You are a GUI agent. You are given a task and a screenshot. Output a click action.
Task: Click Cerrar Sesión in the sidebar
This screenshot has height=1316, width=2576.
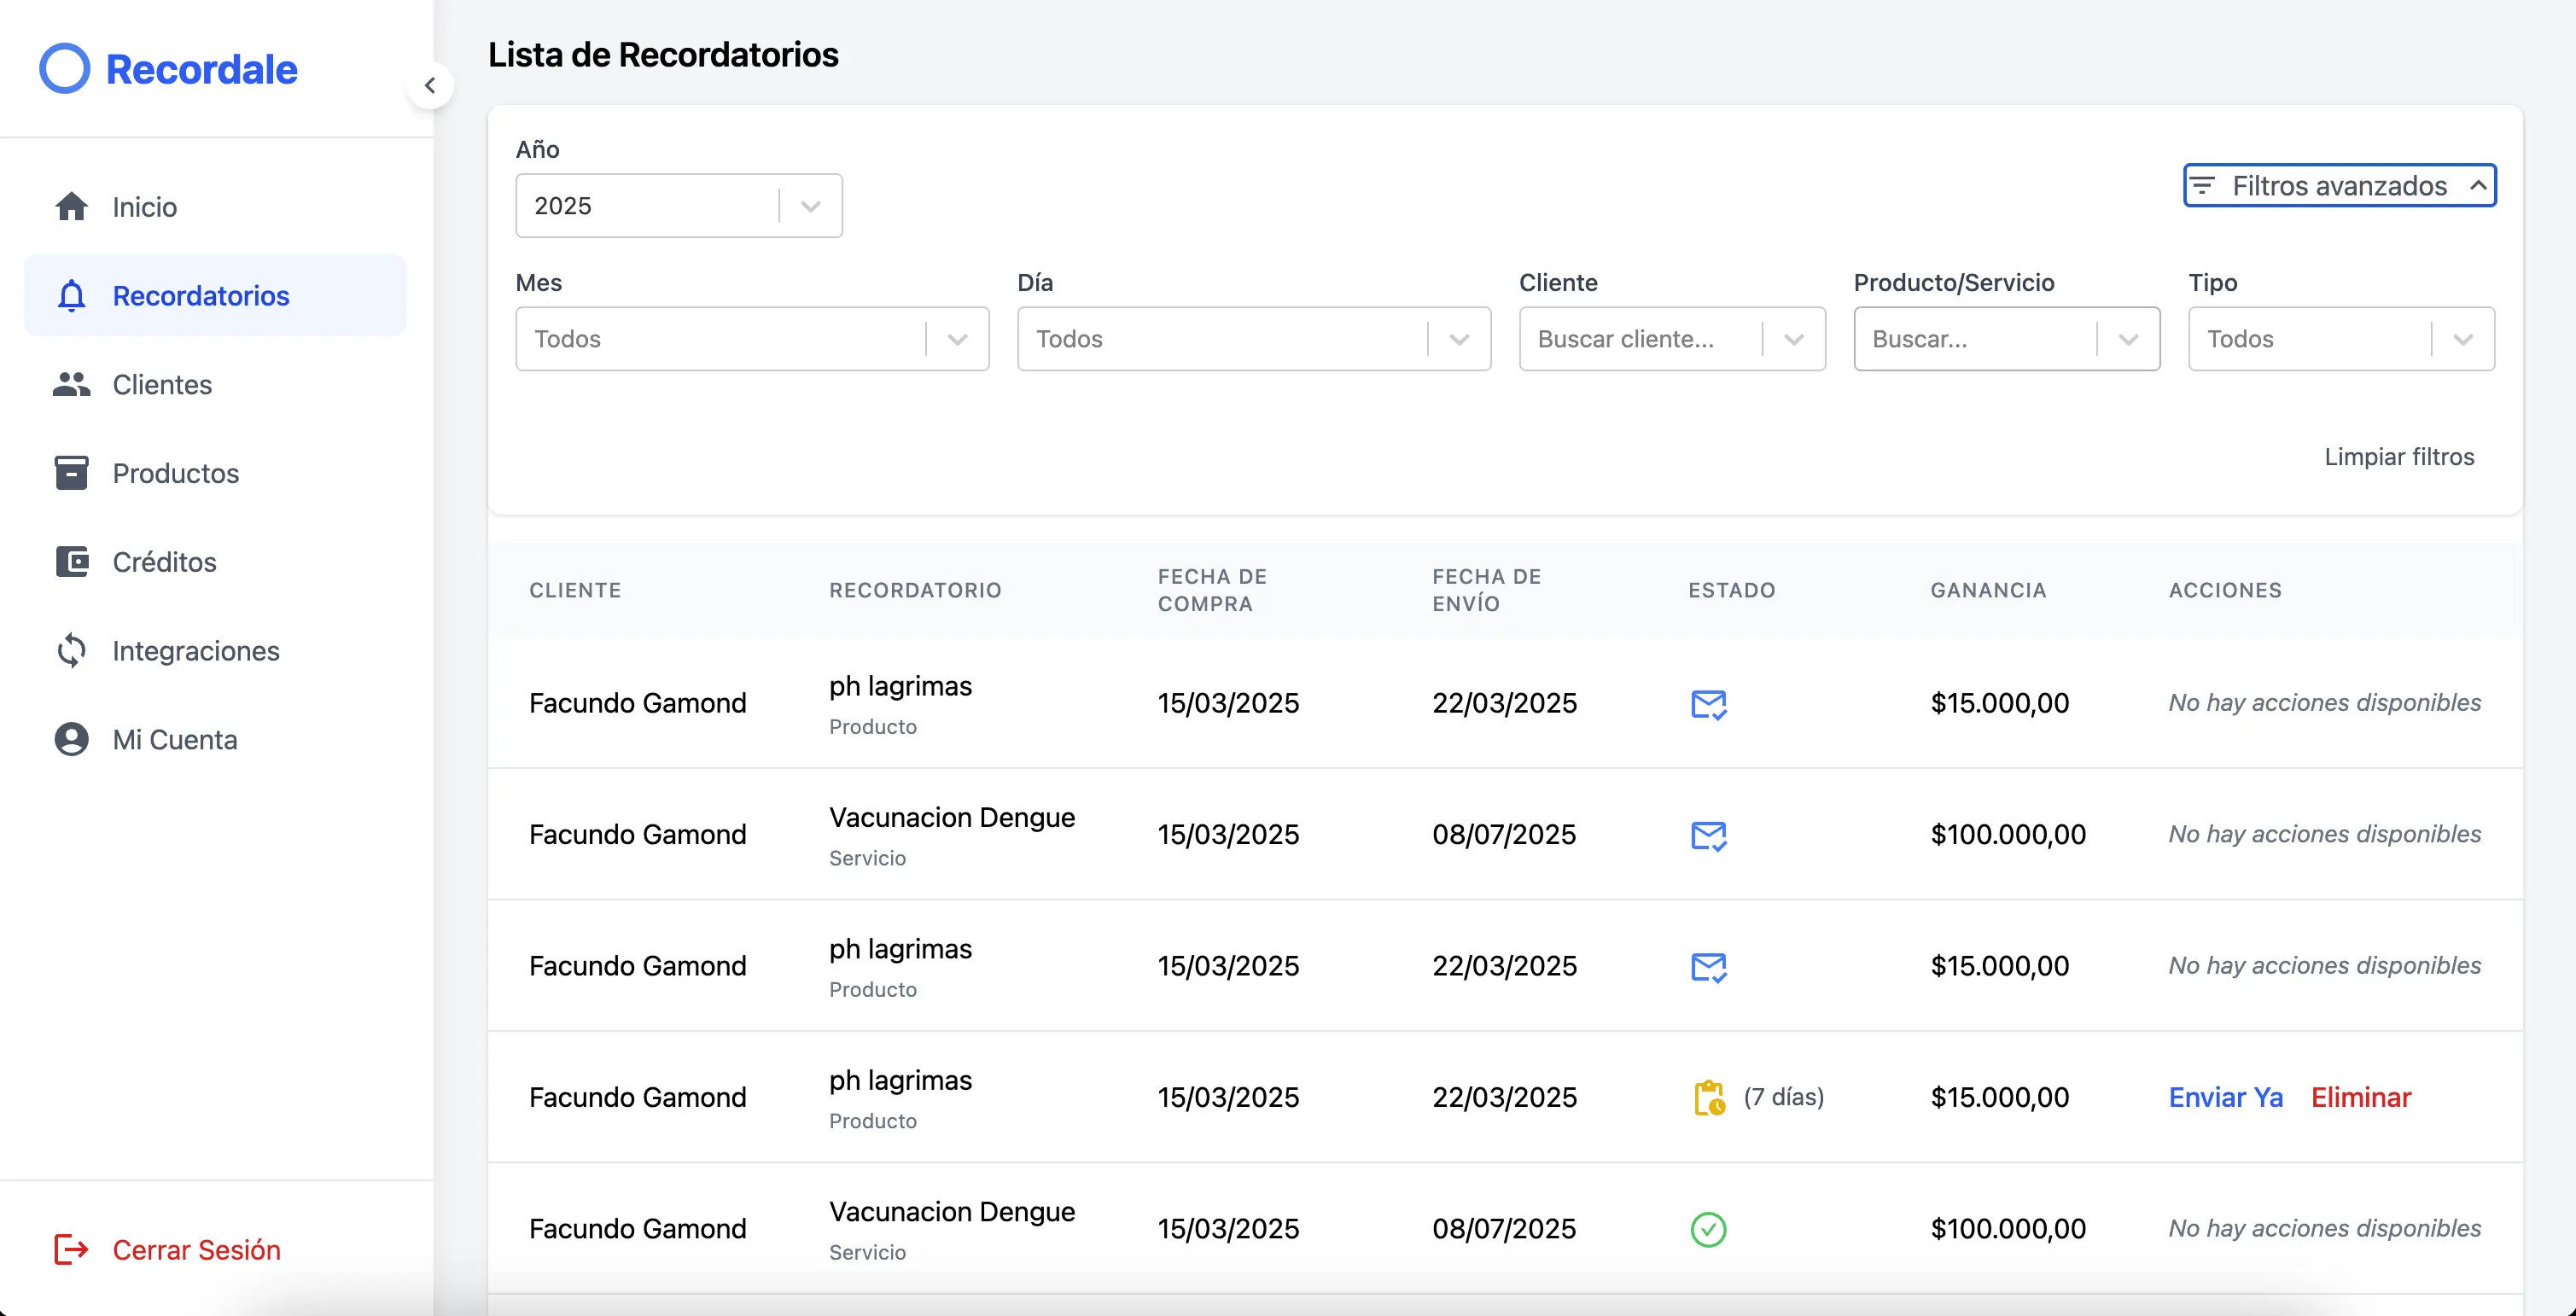[x=196, y=1250]
